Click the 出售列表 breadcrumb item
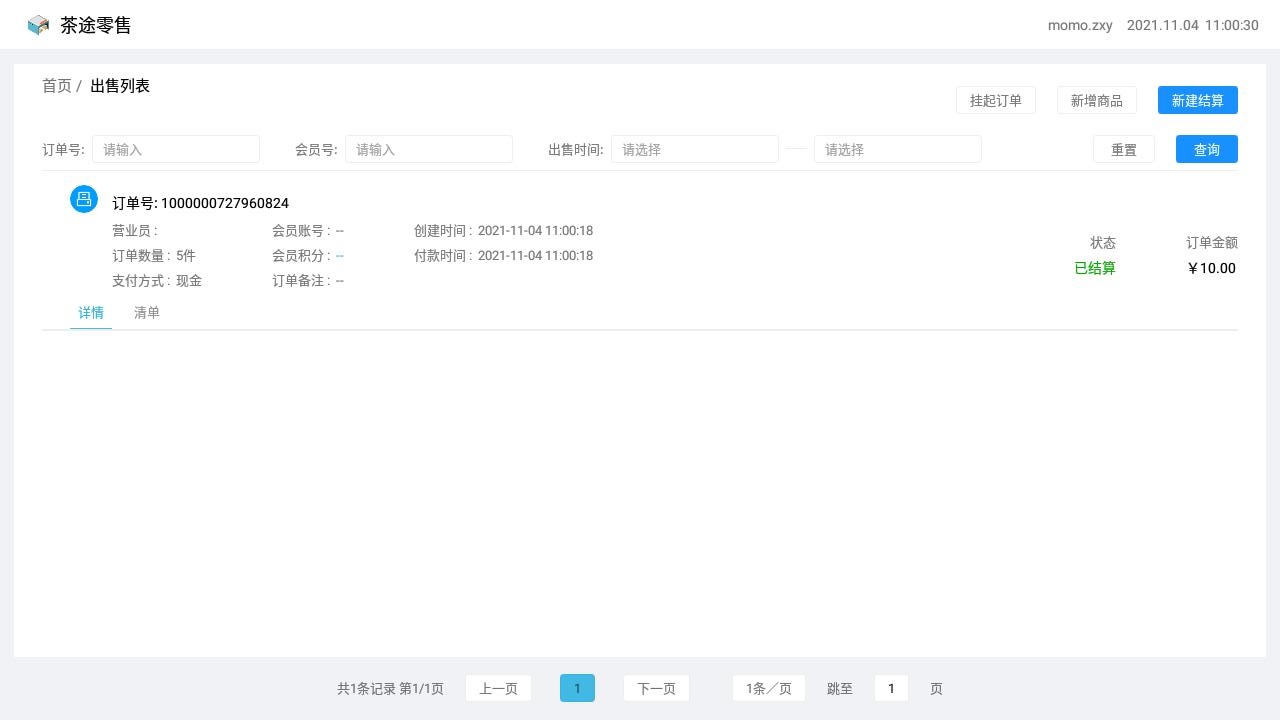Image resolution: width=1280 pixels, height=720 pixels. coord(119,86)
